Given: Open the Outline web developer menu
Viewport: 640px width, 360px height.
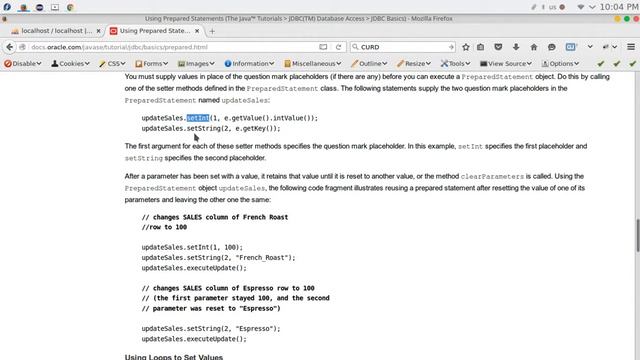Looking at the screenshot, I should [x=369, y=64].
